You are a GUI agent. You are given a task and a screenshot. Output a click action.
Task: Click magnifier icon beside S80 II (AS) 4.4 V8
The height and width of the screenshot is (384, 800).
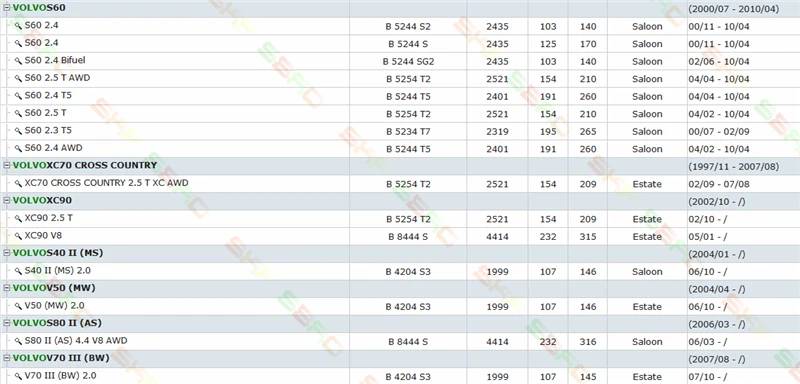(x=18, y=341)
